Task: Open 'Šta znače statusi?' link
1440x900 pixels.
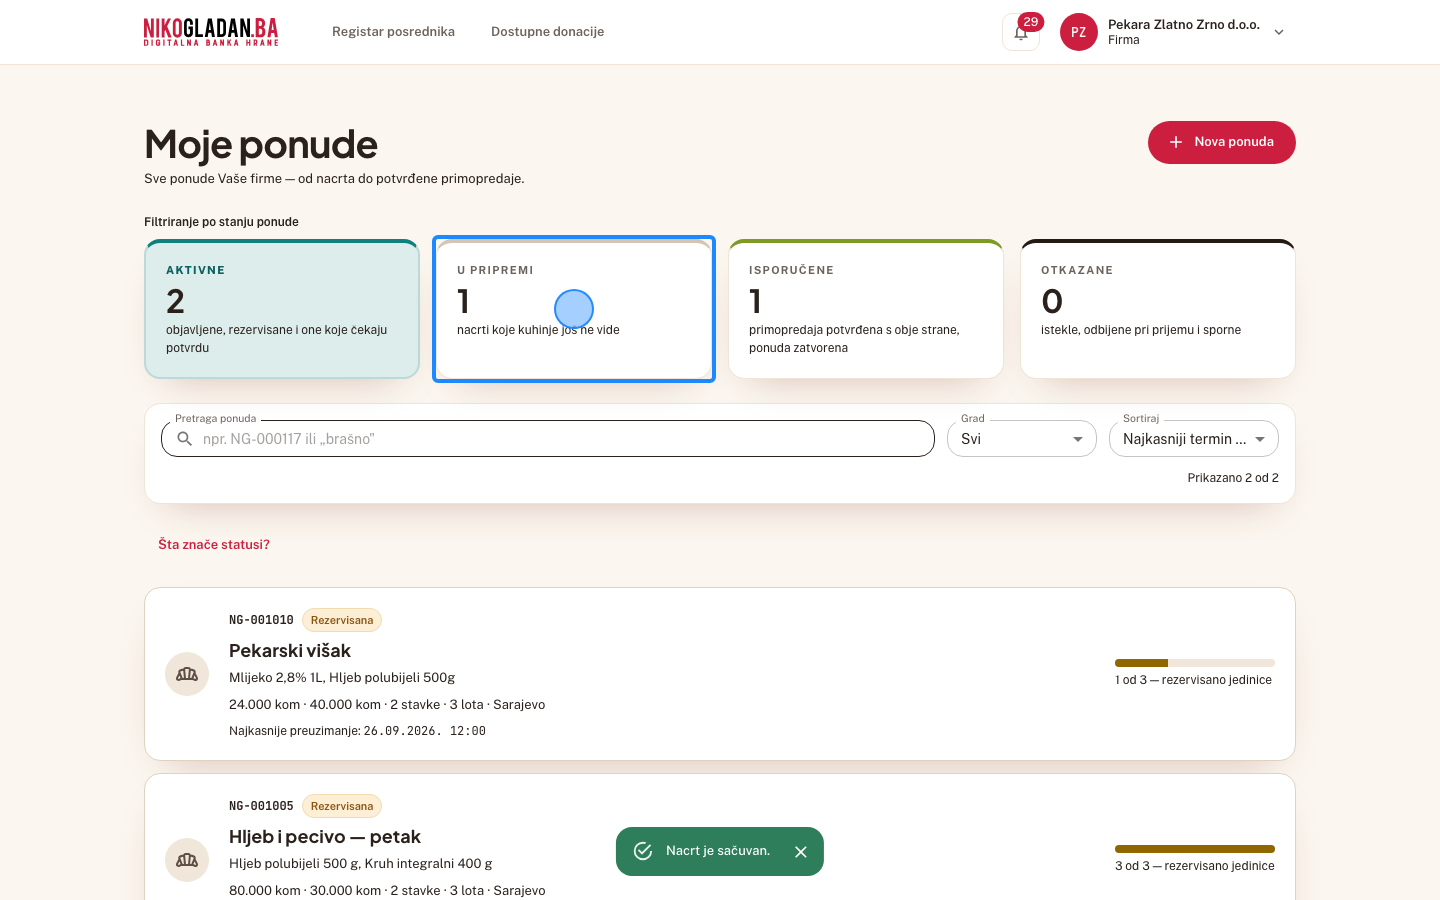Action: pos(214,545)
